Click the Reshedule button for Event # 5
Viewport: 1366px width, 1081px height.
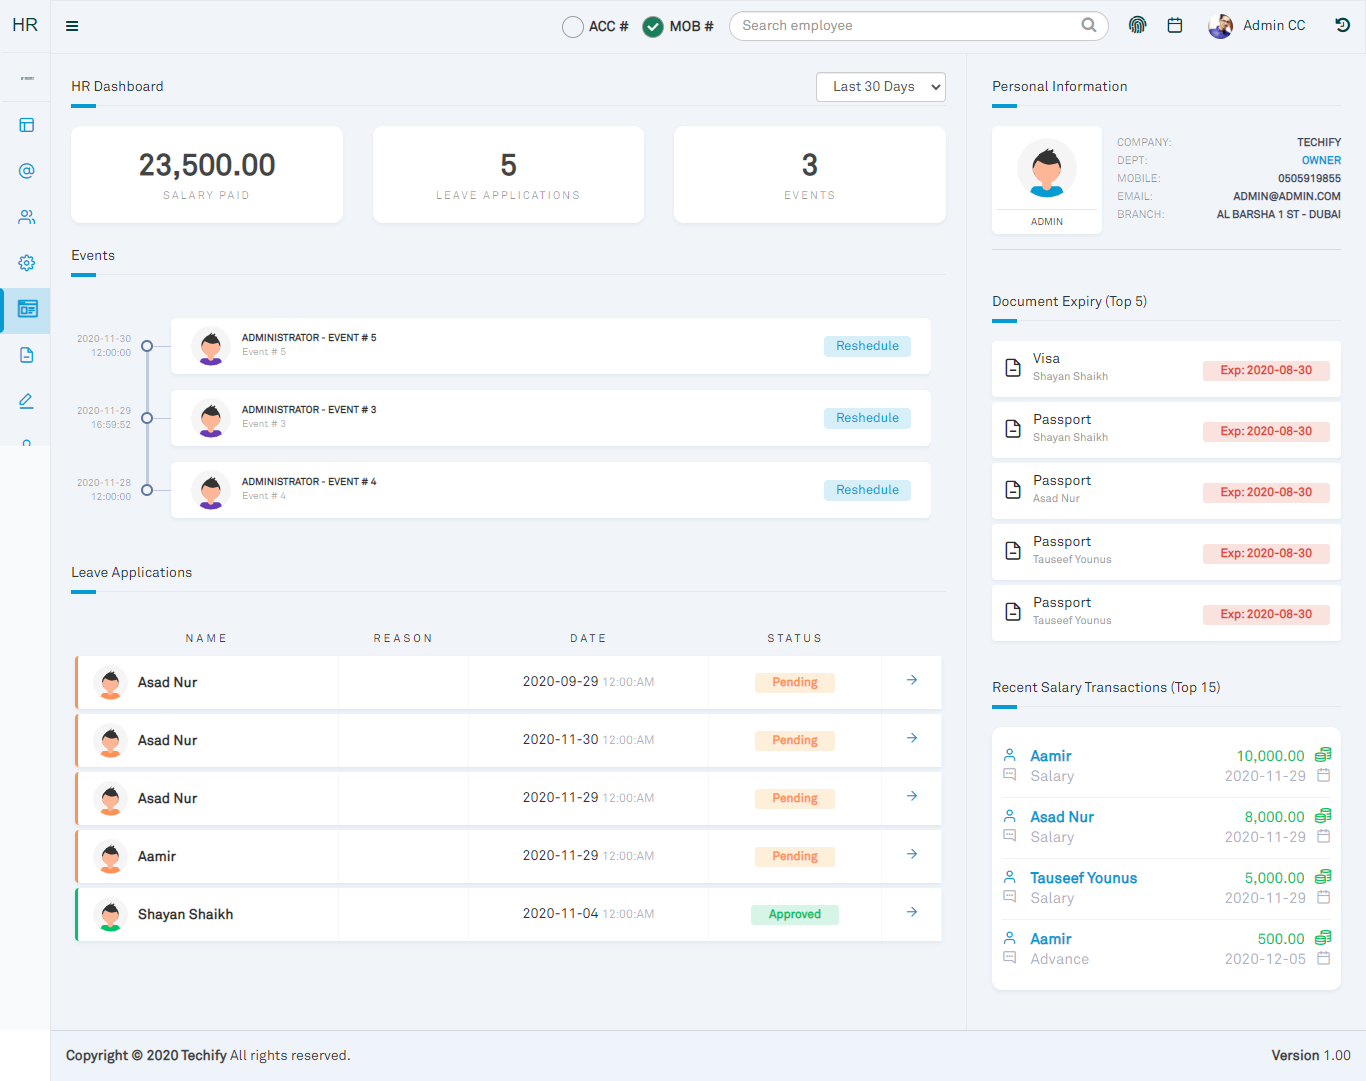(867, 345)
